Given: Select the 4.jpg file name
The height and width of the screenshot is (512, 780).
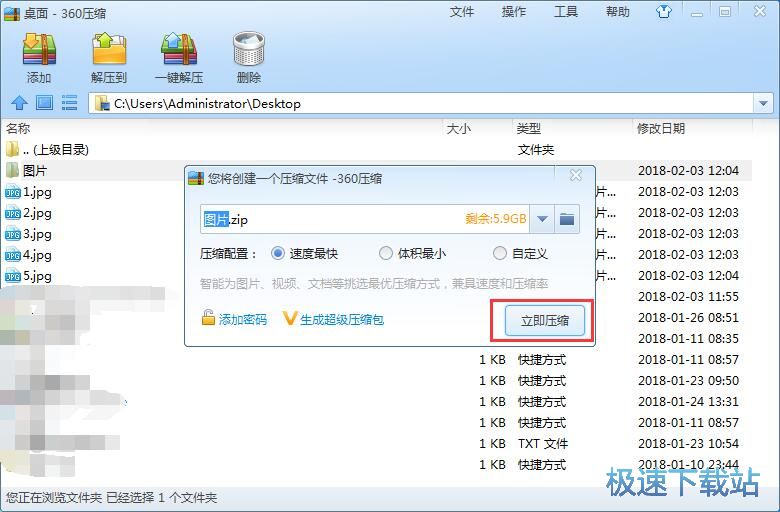Looking at the screenshot, I should (37, 255).
